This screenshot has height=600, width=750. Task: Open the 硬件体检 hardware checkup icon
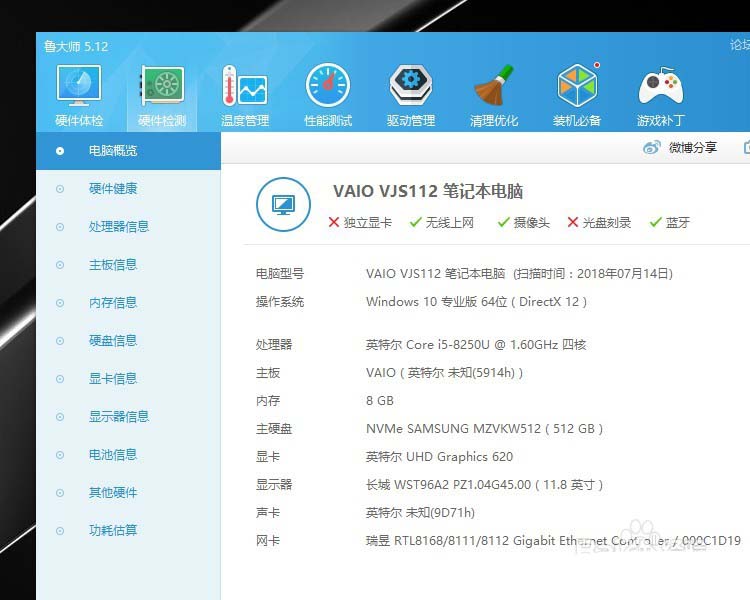(x=79, y=86)
